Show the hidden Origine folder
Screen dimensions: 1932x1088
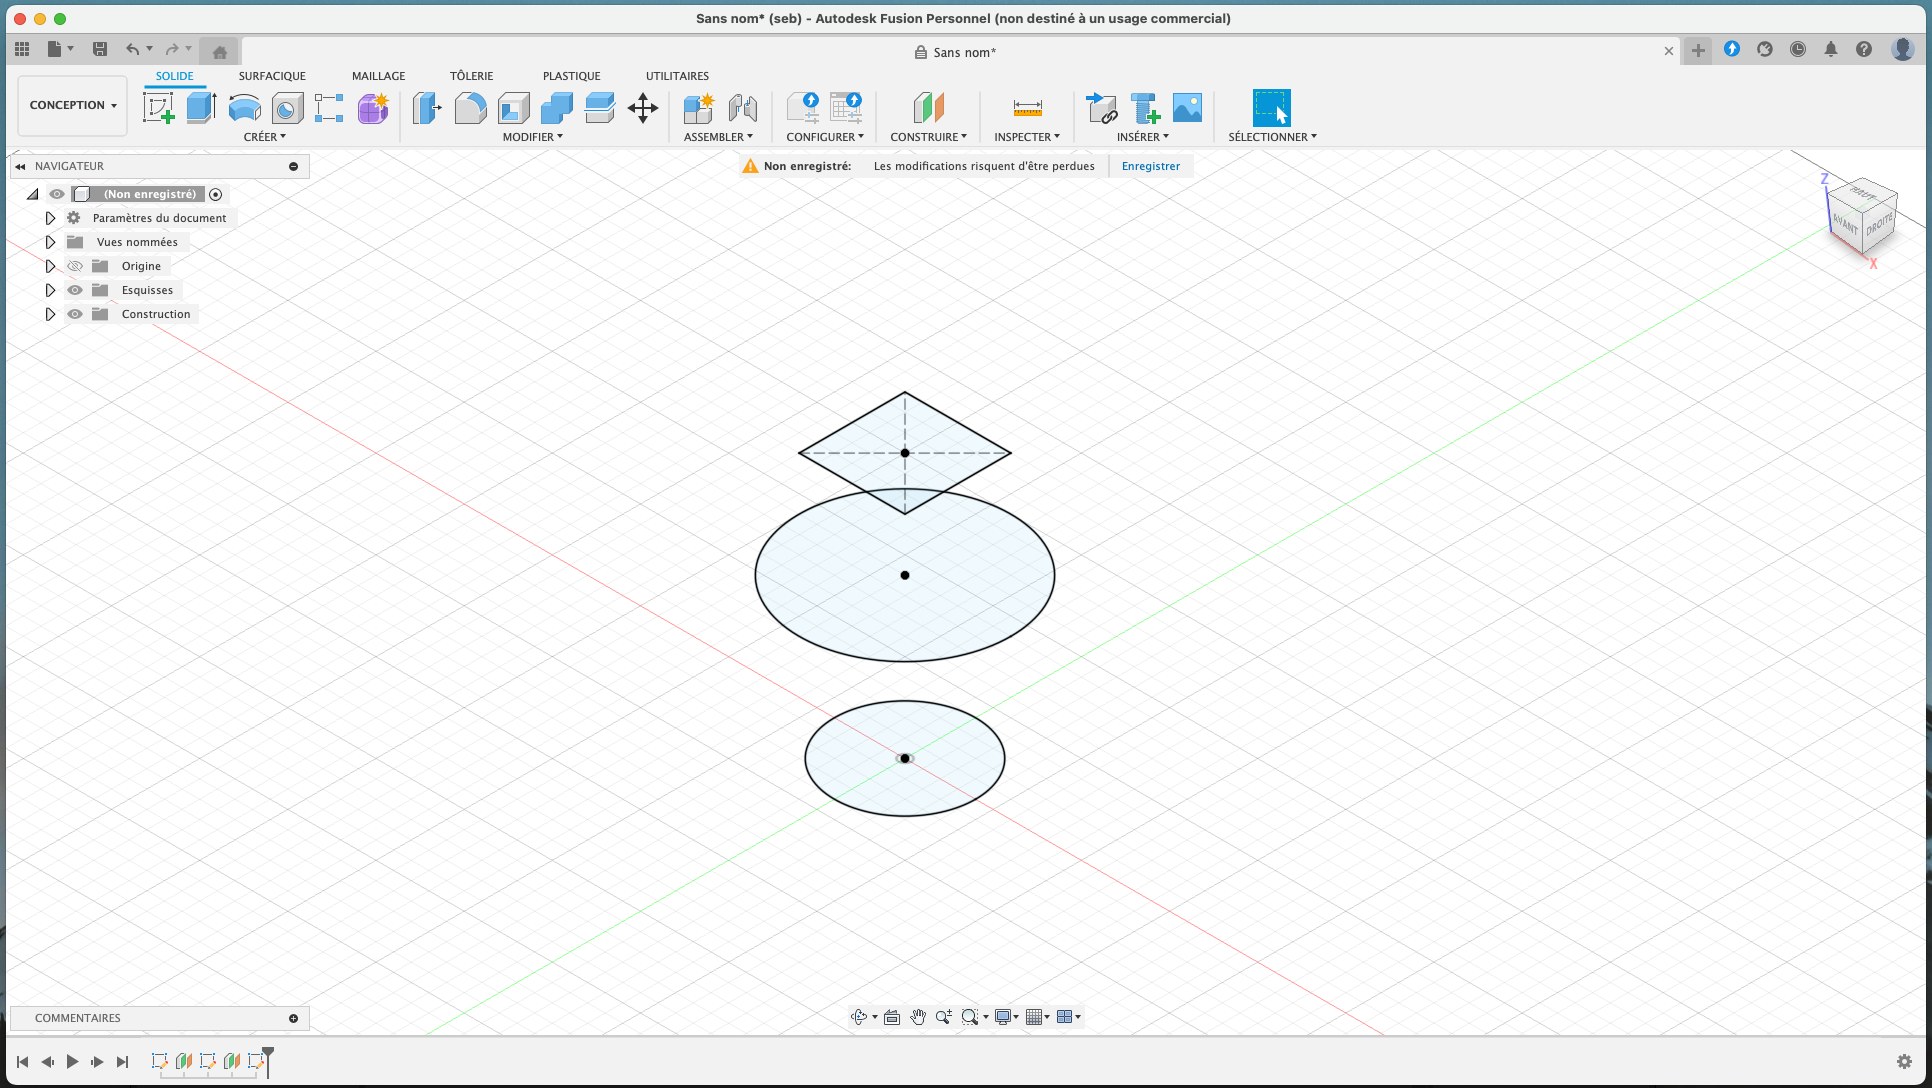point(75,266)
